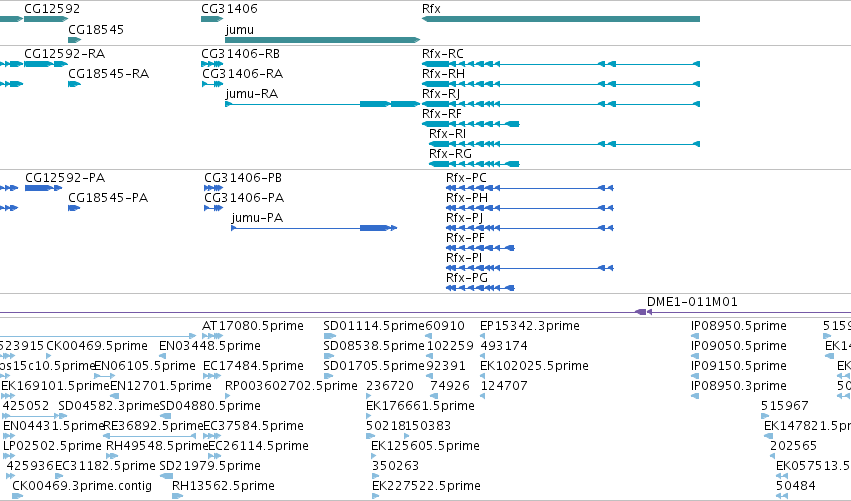Screen dimensions: 851x501
Task: Click the jumu-PA coding exon block
Action: (x=373, y=228)
